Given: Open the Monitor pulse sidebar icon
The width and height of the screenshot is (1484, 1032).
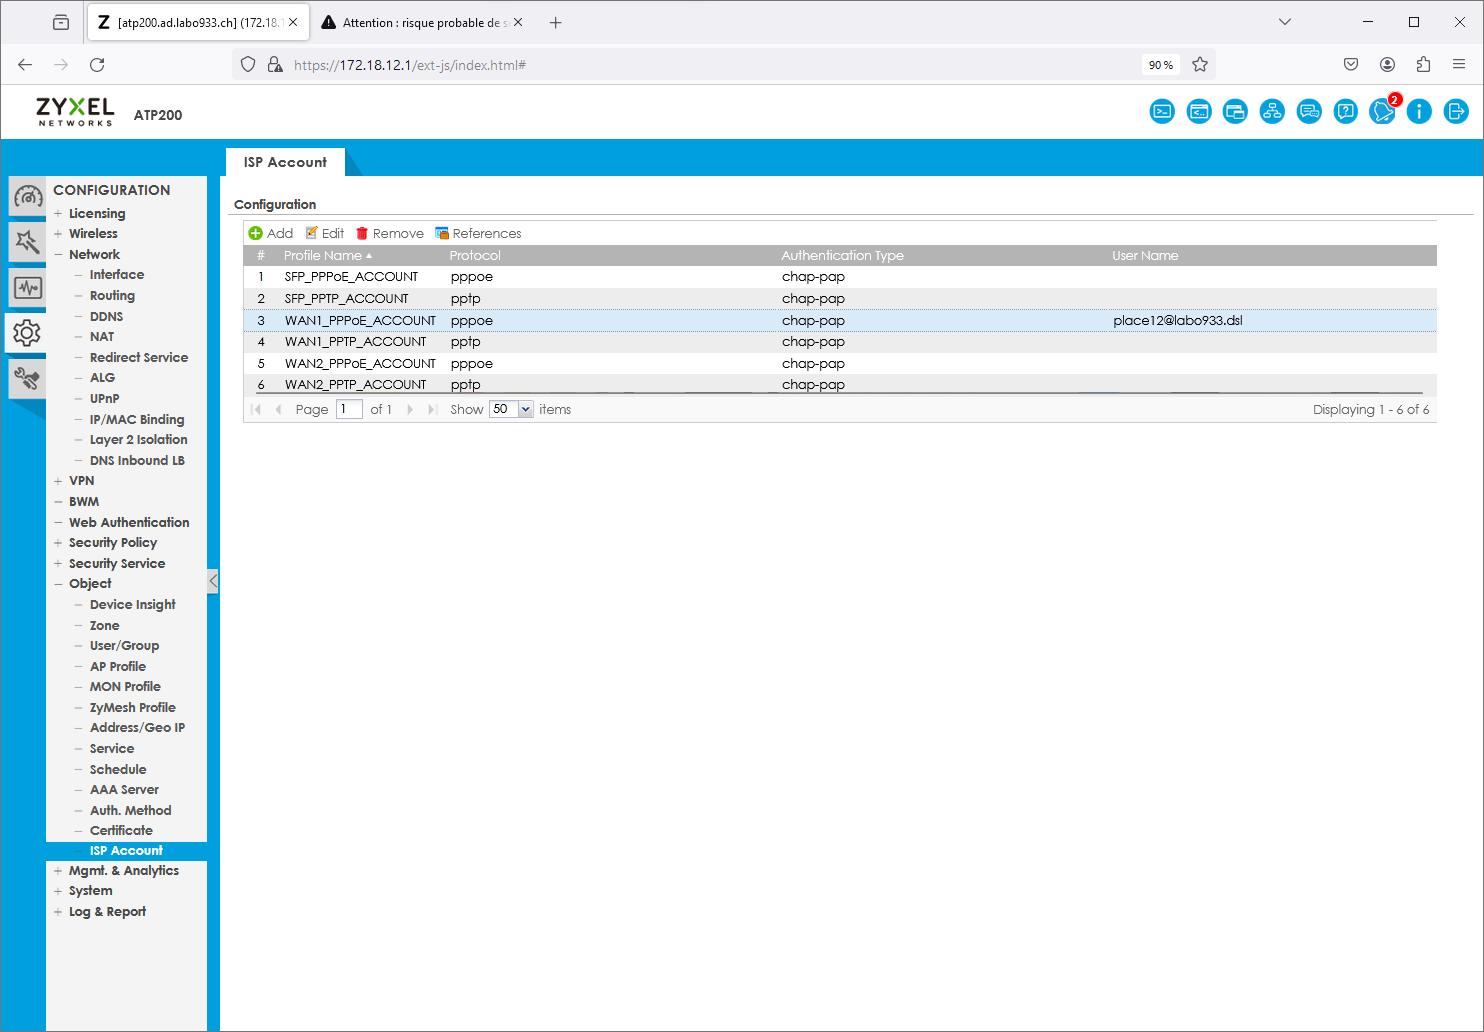Looking at the screenshot, I should [x=27, y=288].
